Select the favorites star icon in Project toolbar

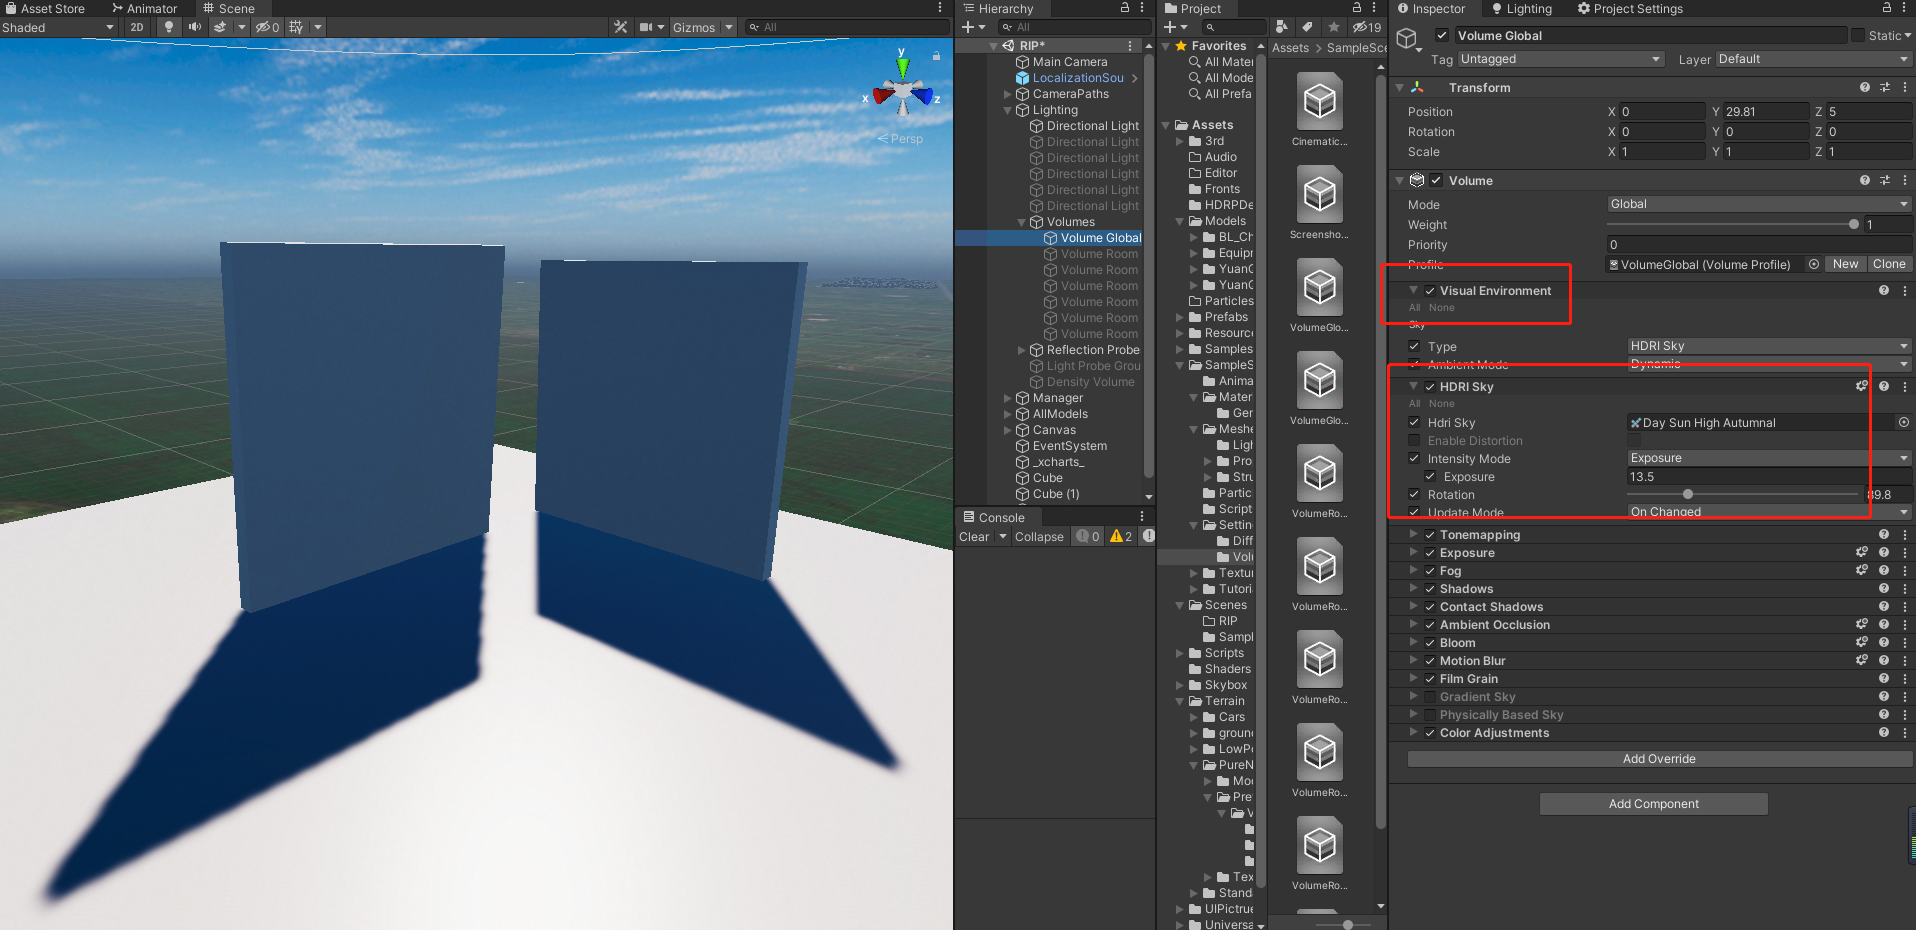tap(1333, 27)
